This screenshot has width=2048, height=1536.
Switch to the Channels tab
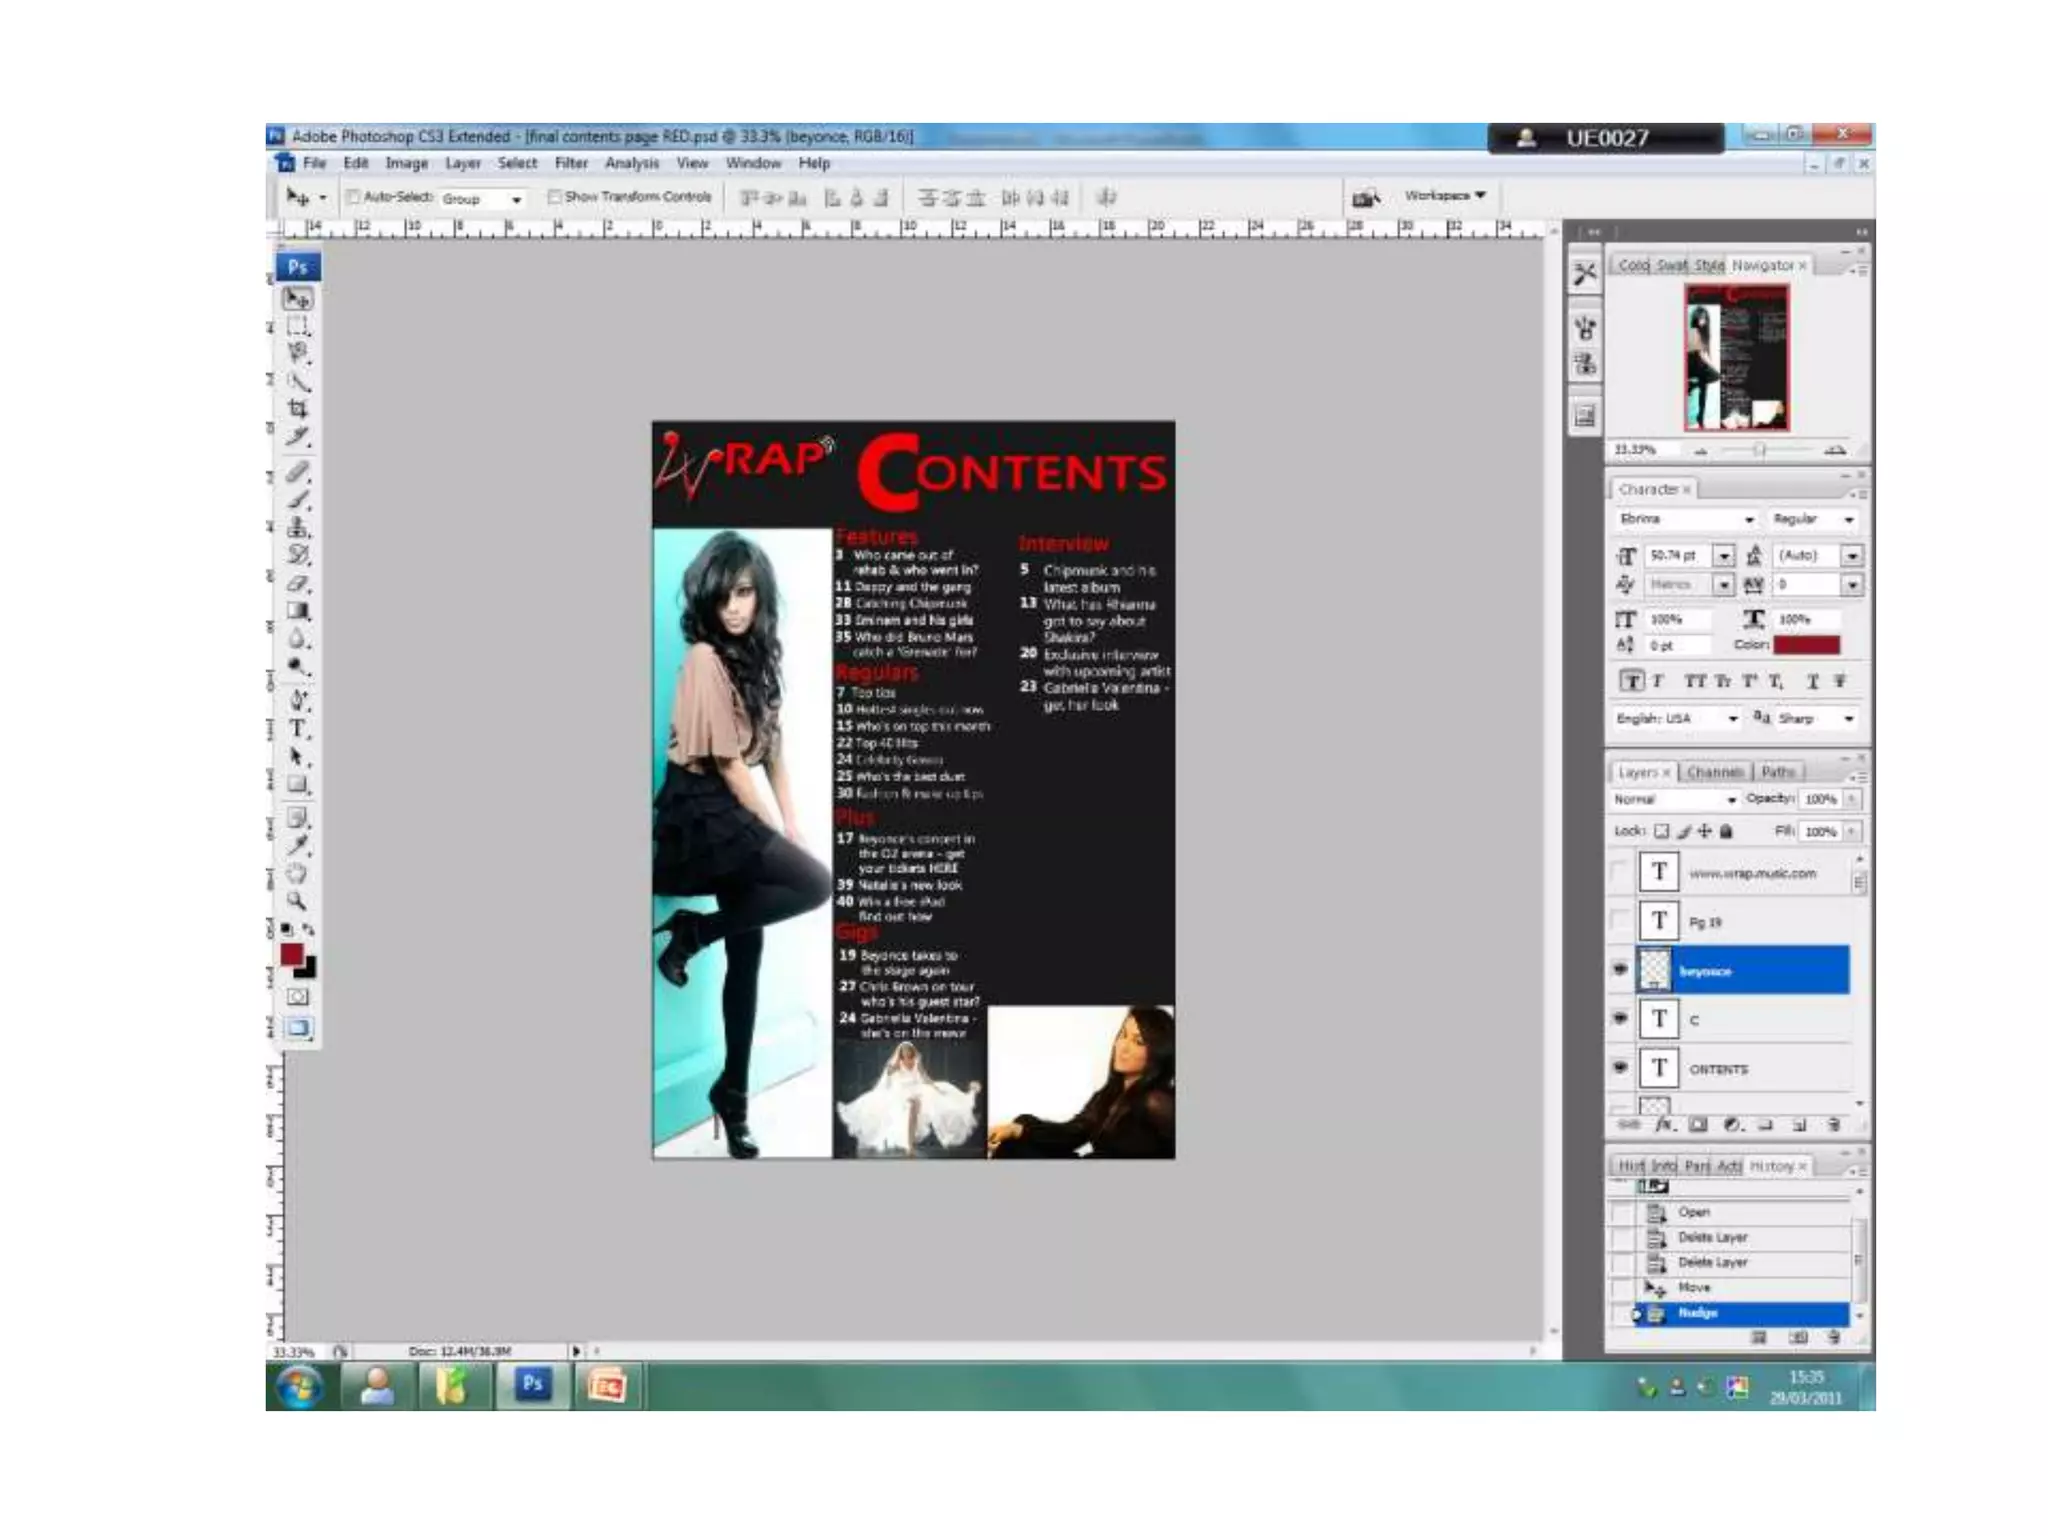click(x=1715, y=772)
